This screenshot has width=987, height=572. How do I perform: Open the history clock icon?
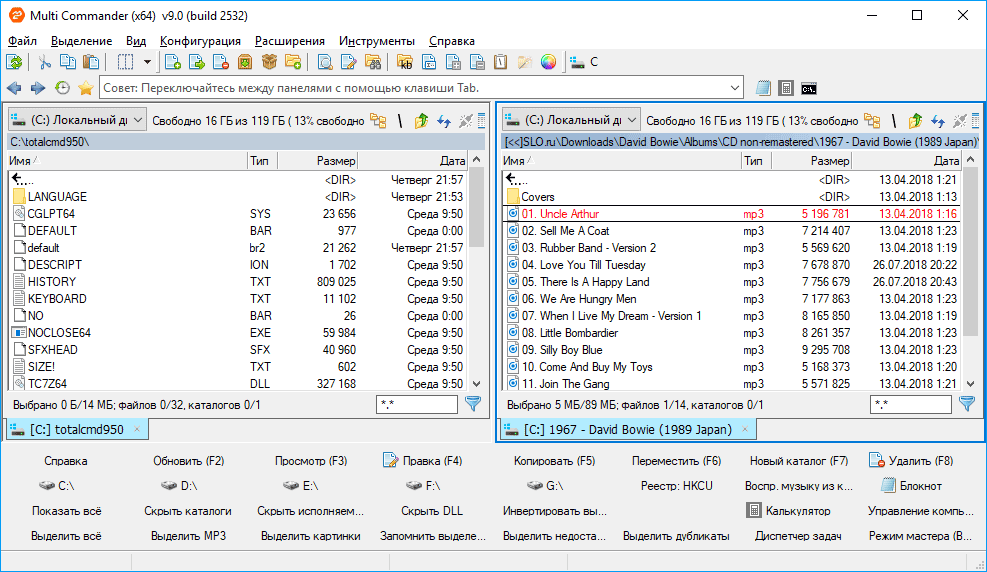click(62, 88)
